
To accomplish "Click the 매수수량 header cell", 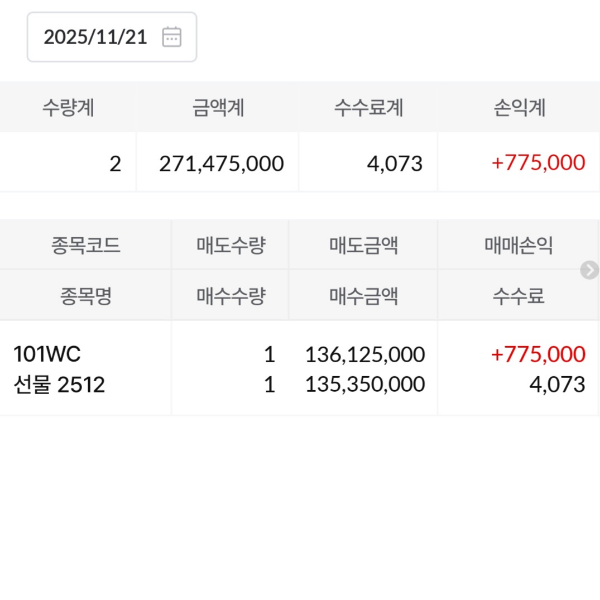I will point(230,295).
